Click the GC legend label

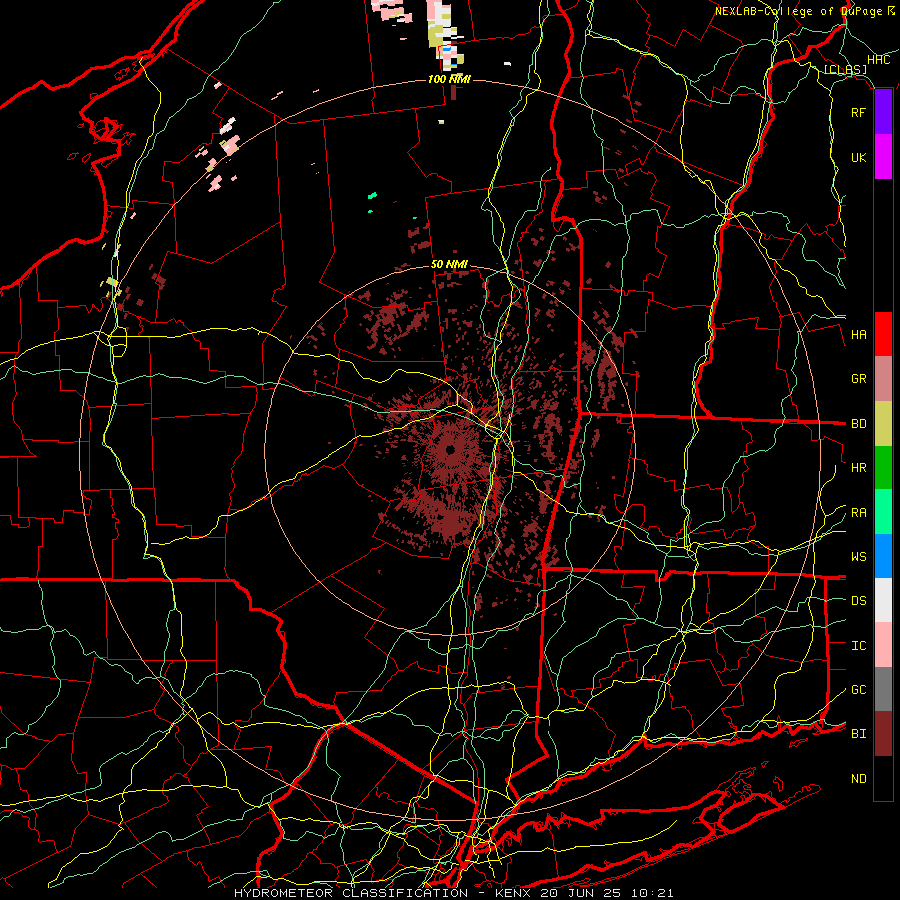tap(858, 690)
